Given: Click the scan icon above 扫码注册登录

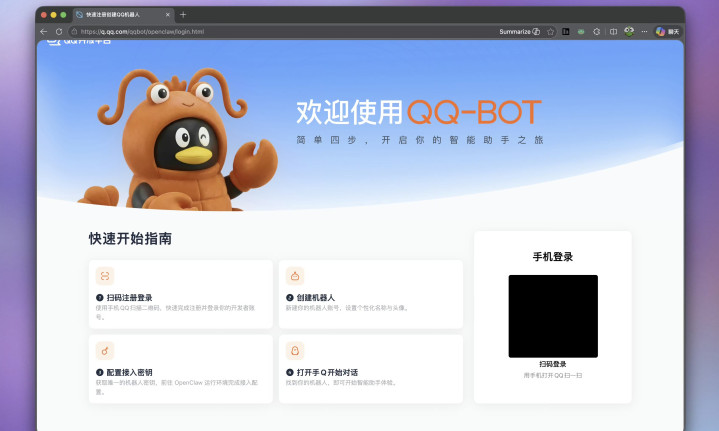Looking at the screenshot, I should click(x=105, y=276).
